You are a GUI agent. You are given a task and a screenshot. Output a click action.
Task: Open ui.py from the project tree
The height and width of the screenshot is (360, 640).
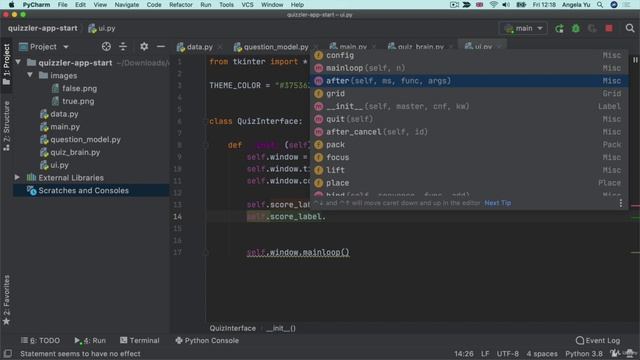point(54,165)
